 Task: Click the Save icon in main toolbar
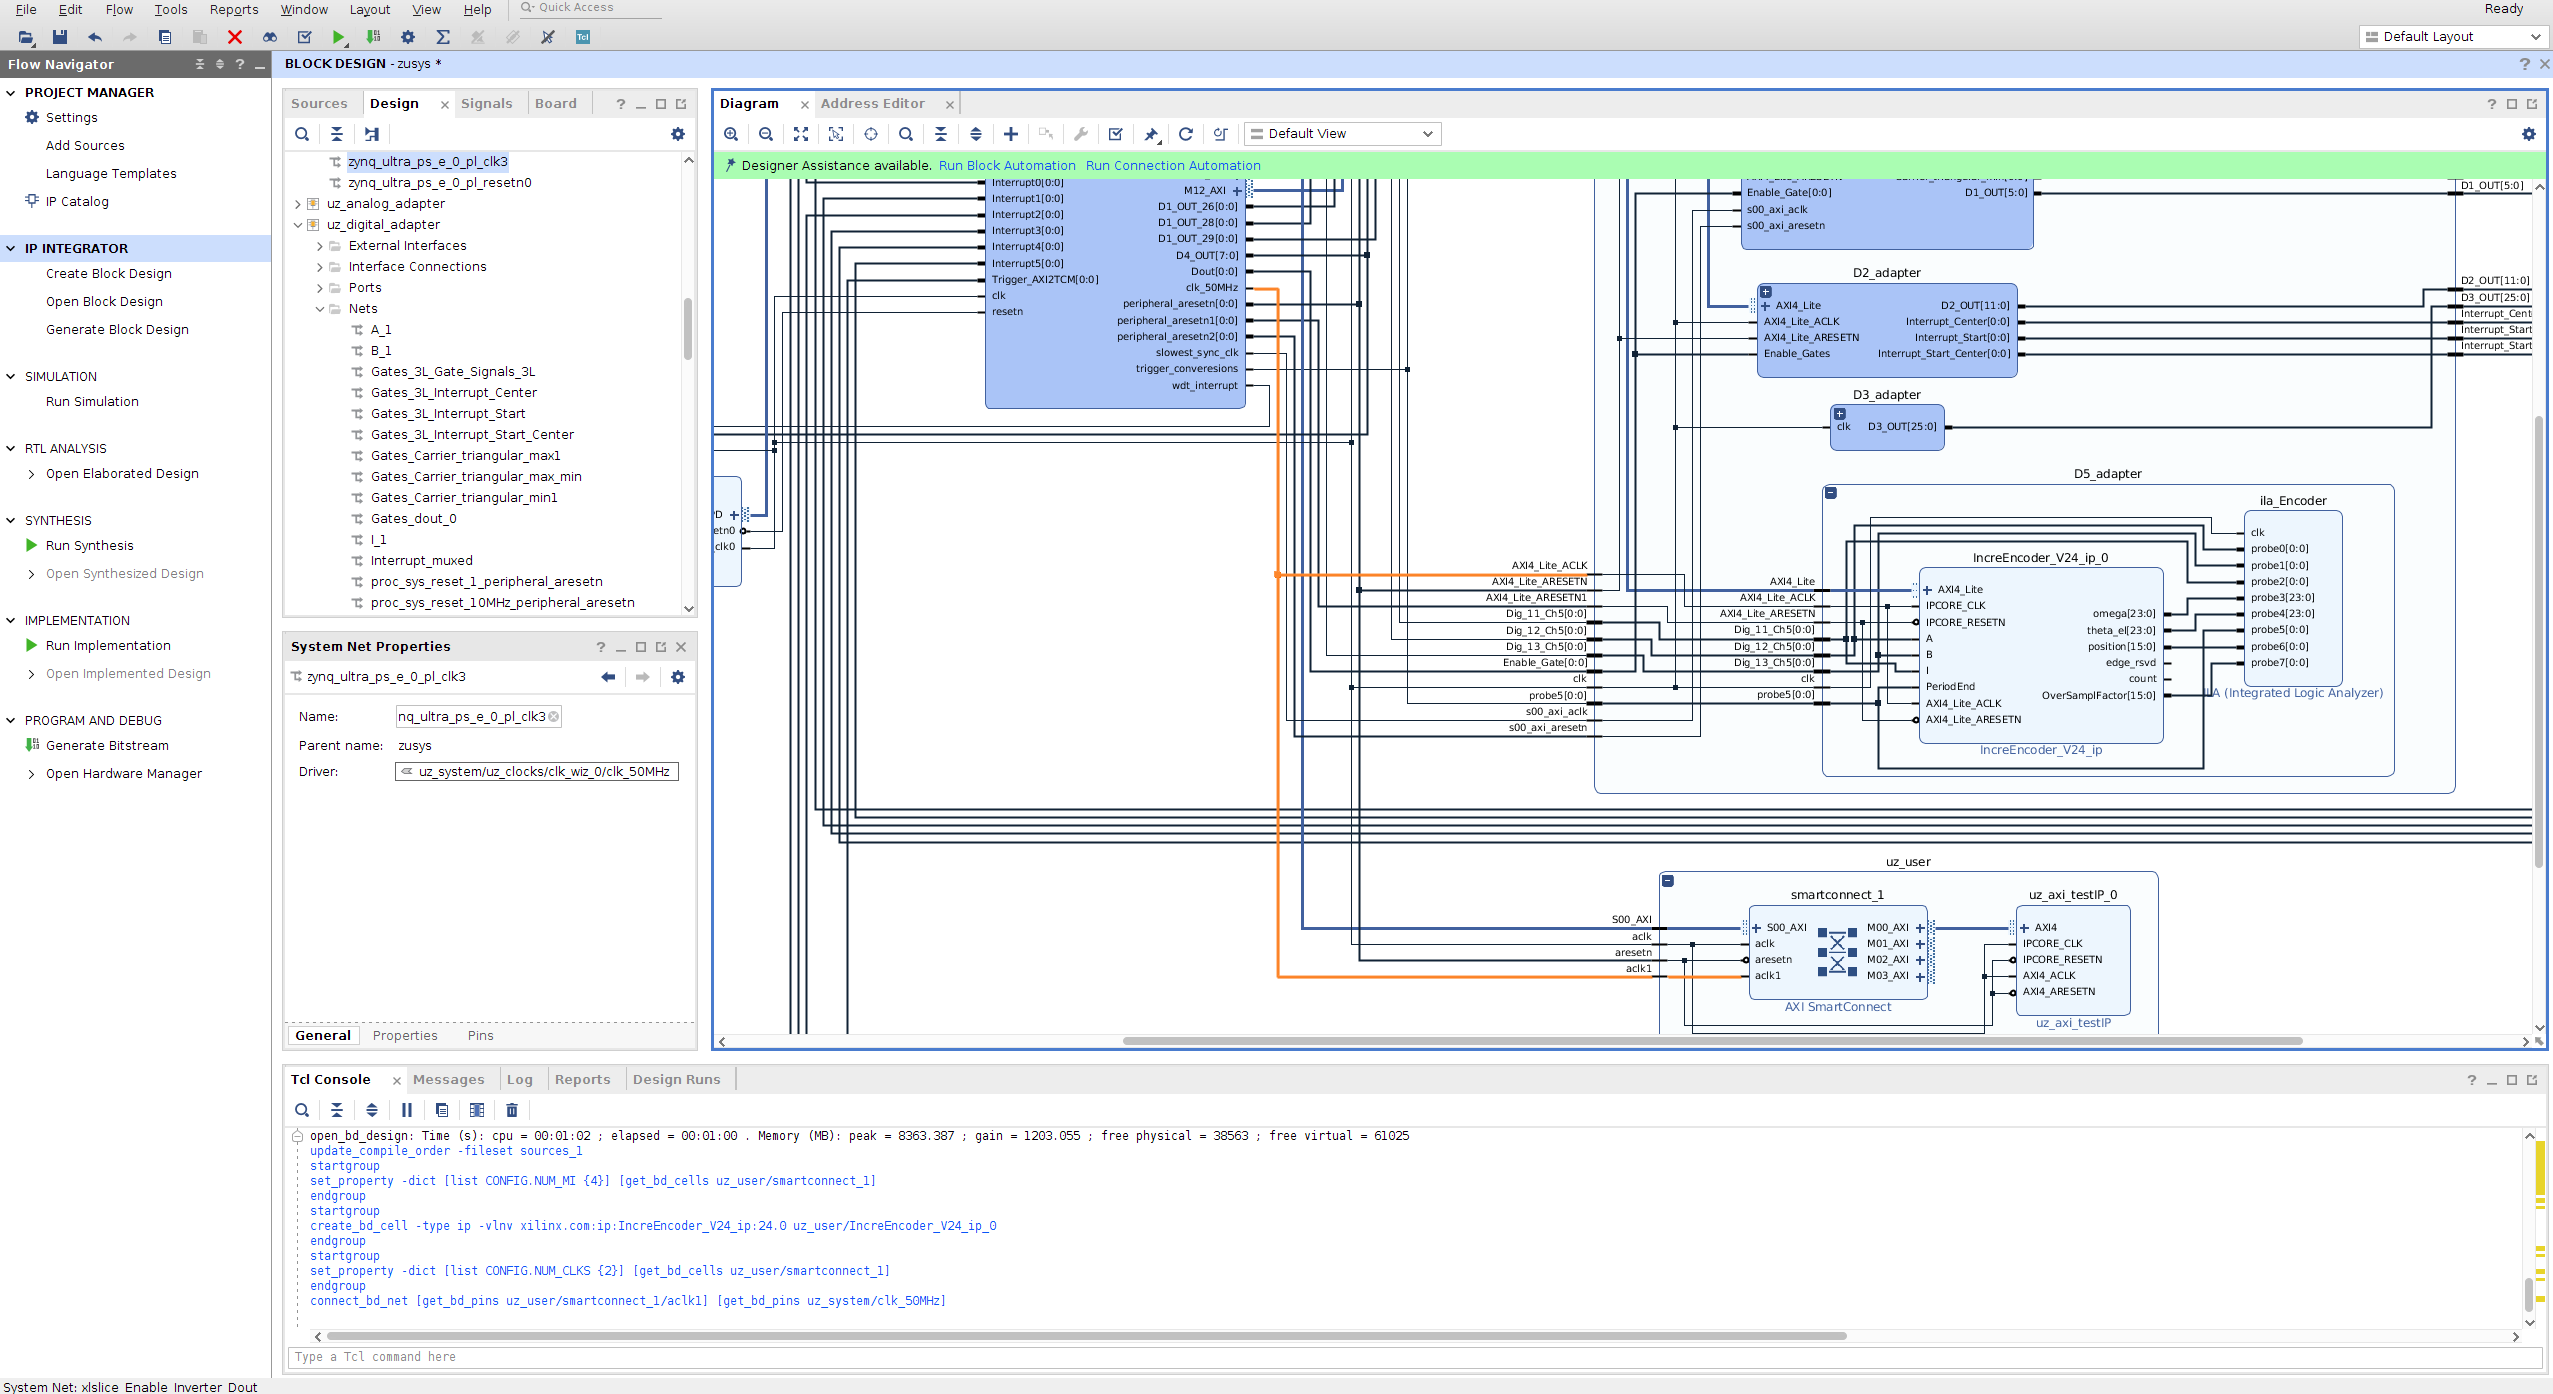(x=60, y=37)
